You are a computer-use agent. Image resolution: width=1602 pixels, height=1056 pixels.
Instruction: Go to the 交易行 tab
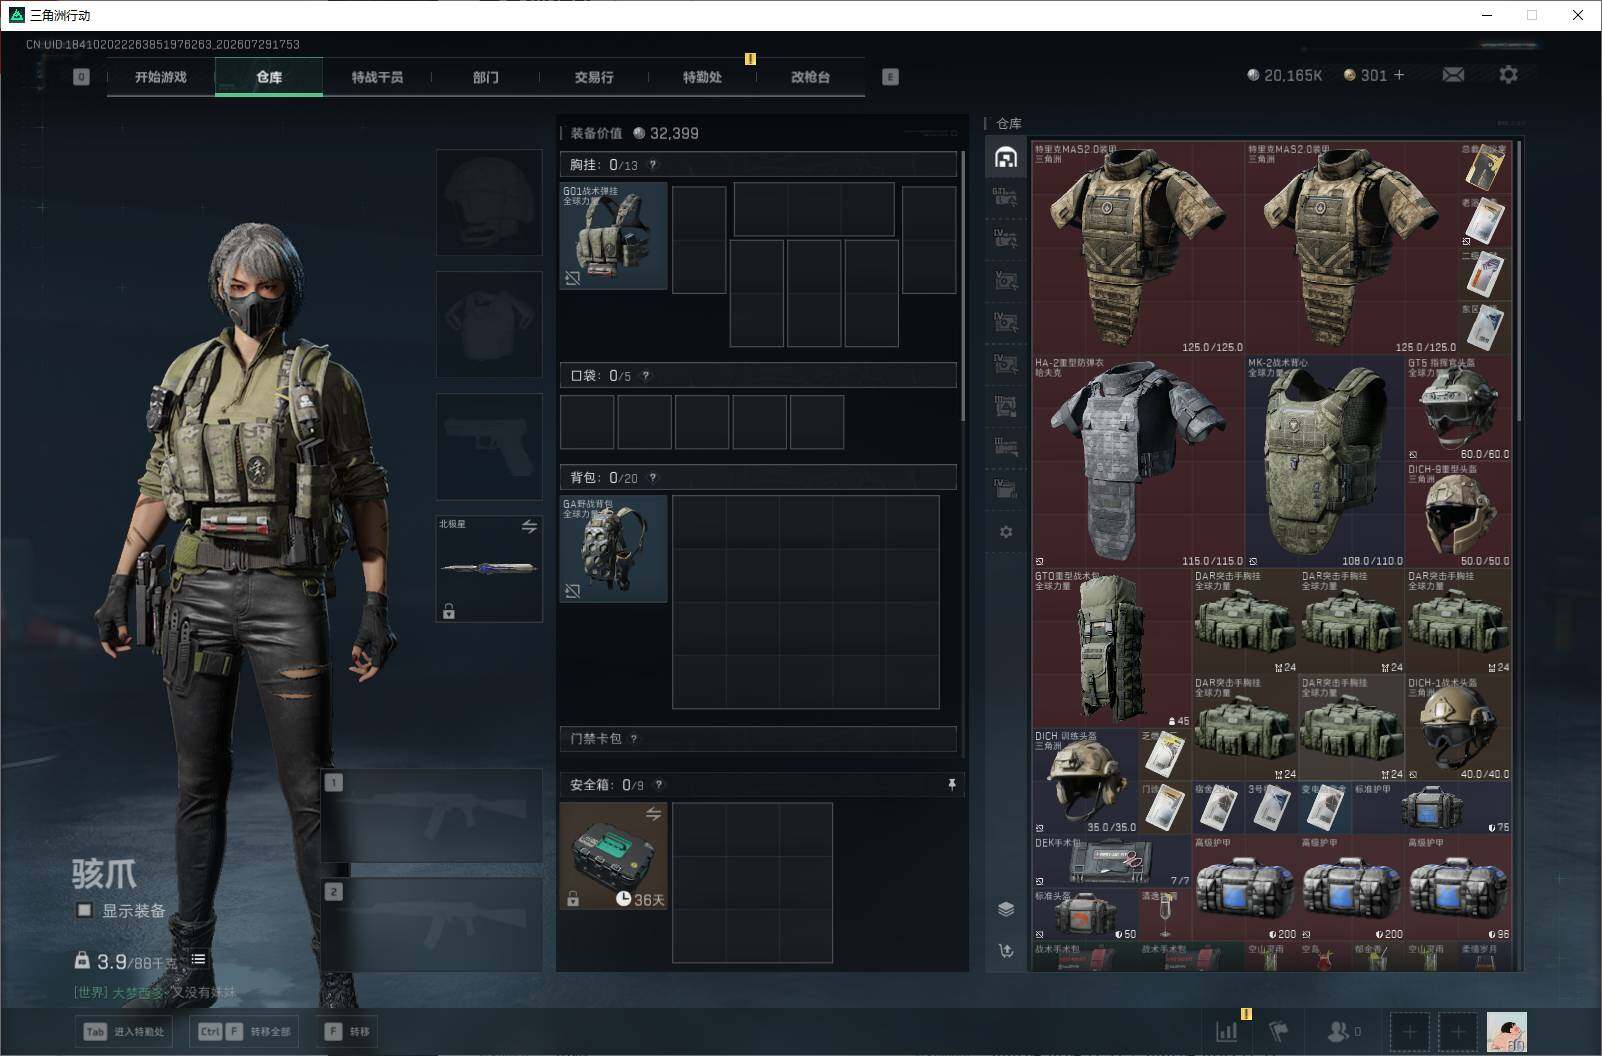pos(594,77)
